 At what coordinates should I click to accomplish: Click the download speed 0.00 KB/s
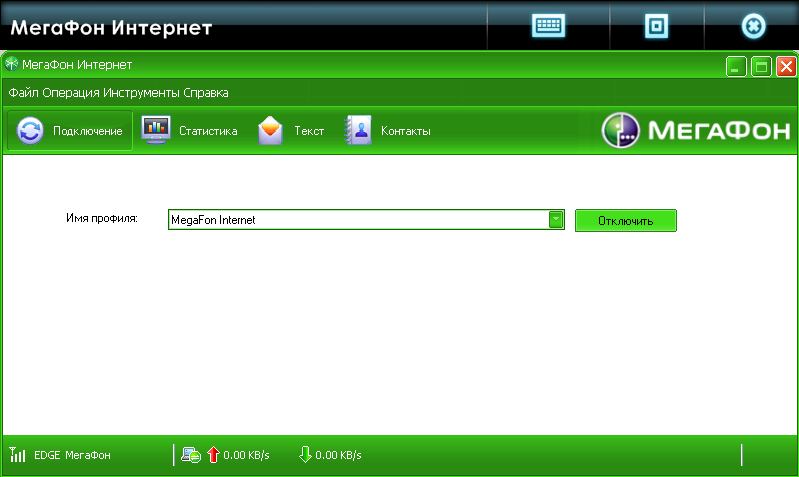pos(338,455)
